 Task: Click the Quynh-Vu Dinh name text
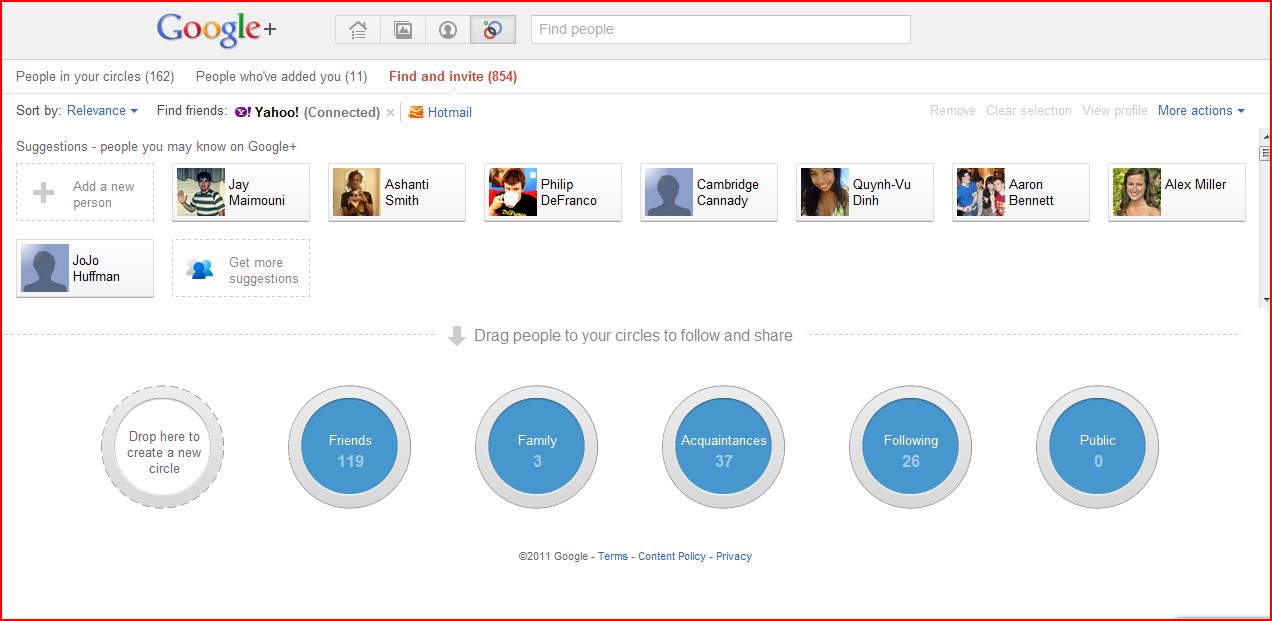(x=882, y=193)
